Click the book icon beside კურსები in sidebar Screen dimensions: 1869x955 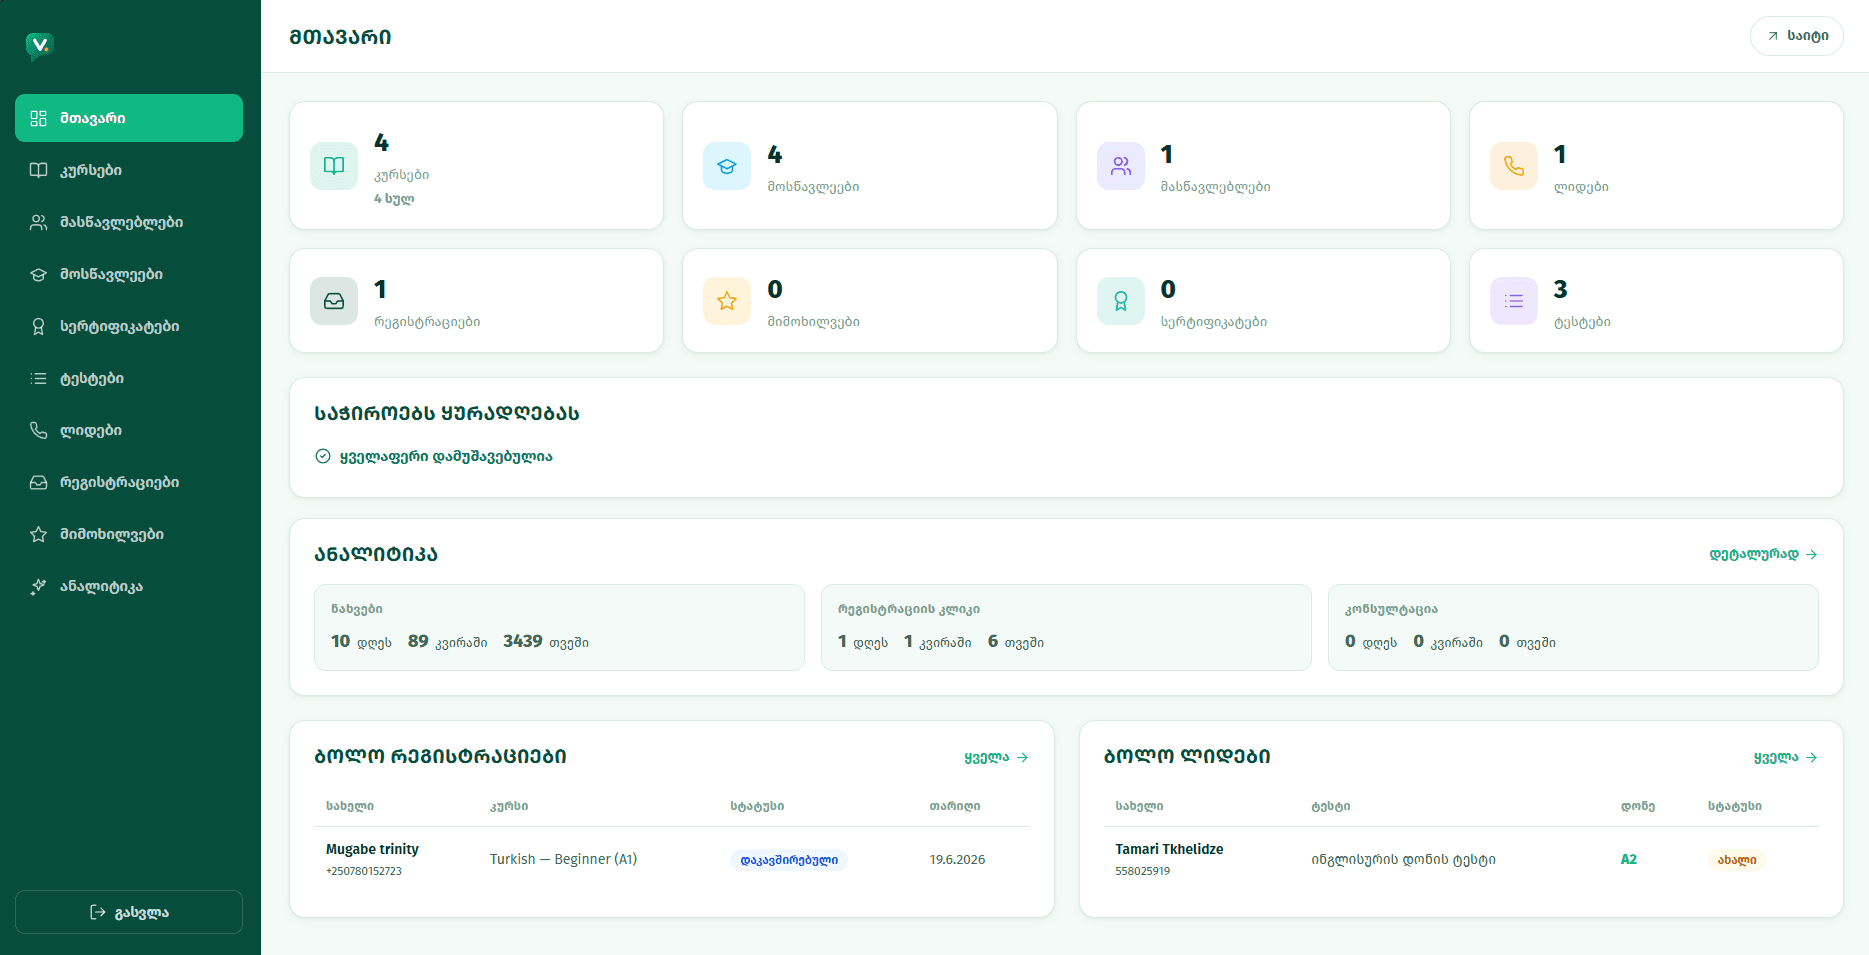pyautogui.click(x=38, y=170)
